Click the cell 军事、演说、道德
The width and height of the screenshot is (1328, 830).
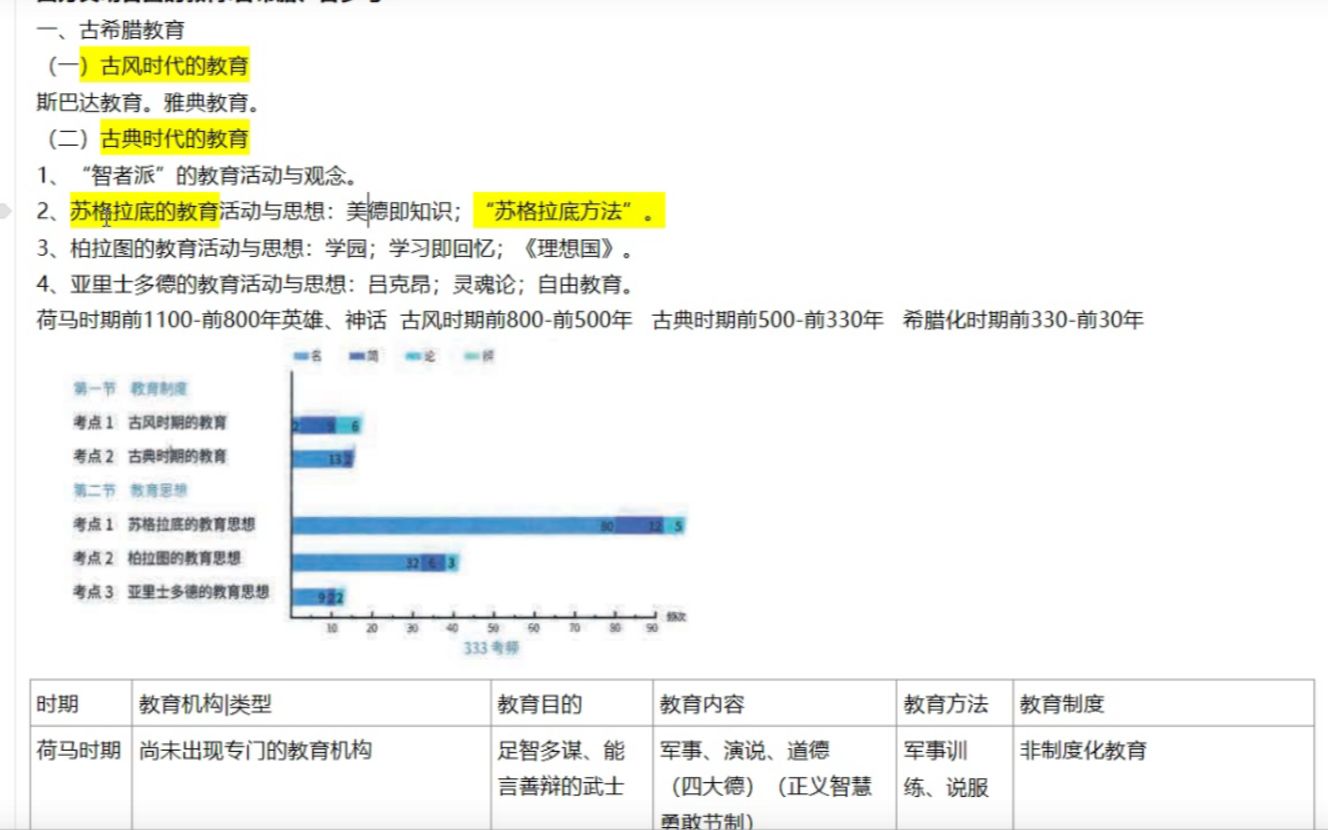point(744,750)
